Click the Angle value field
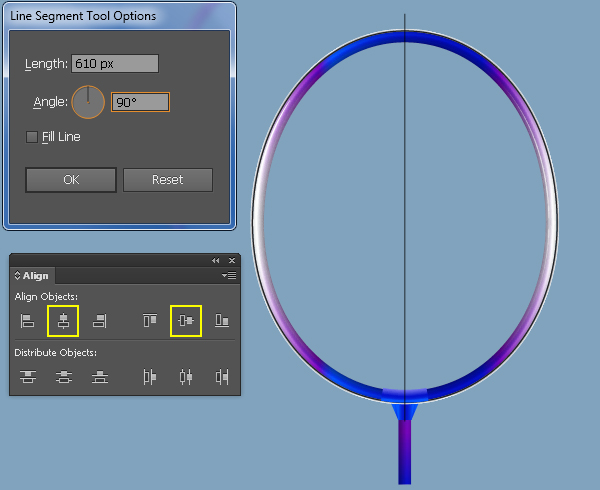This screenshot has height=490, width=600. click(x=140, y=102)
